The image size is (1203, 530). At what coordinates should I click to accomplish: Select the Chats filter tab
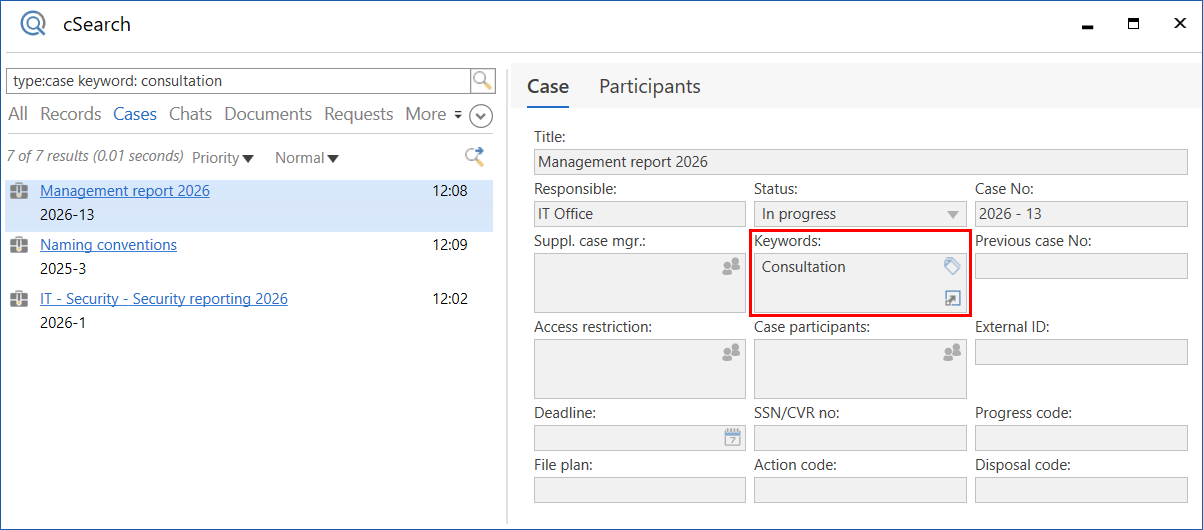(190, 114)
